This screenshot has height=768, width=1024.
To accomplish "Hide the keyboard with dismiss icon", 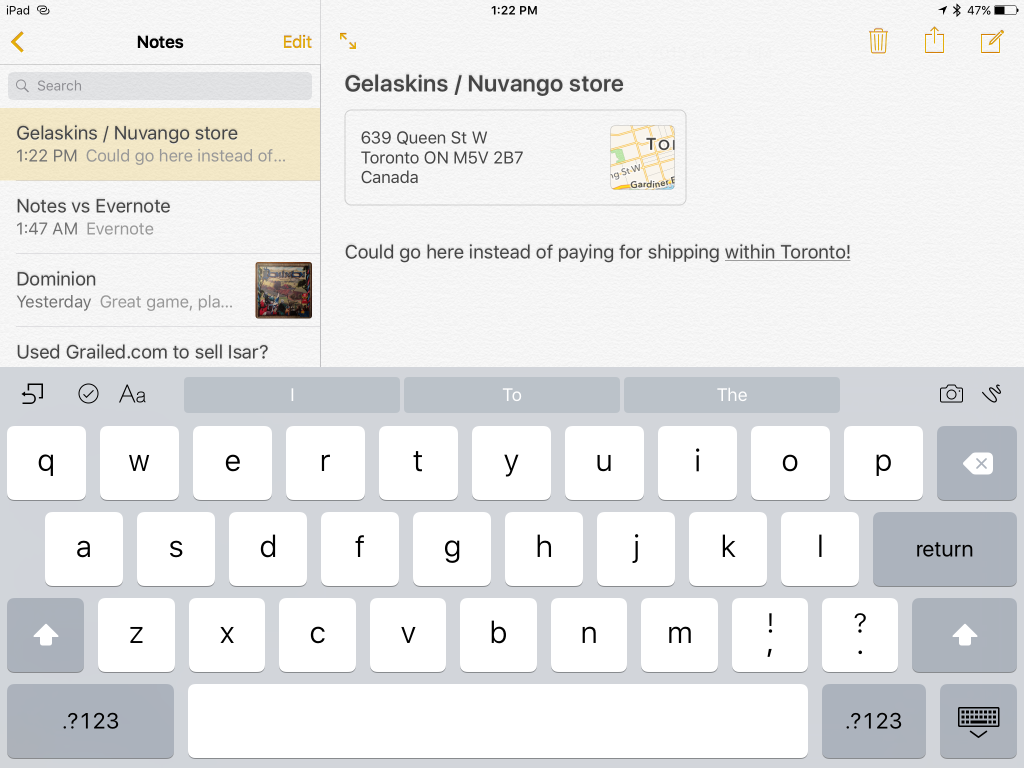I will [978, 721].
